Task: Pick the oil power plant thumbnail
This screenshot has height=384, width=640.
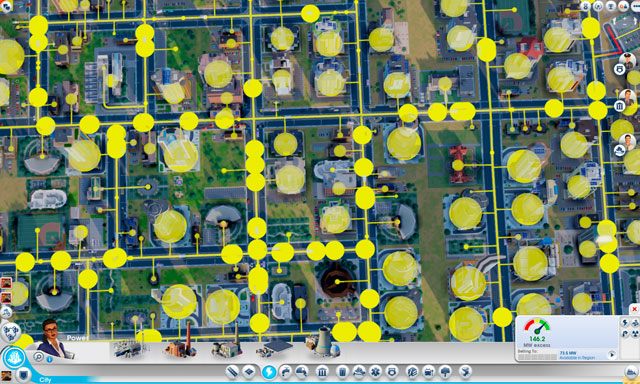Action: (227, 343)
